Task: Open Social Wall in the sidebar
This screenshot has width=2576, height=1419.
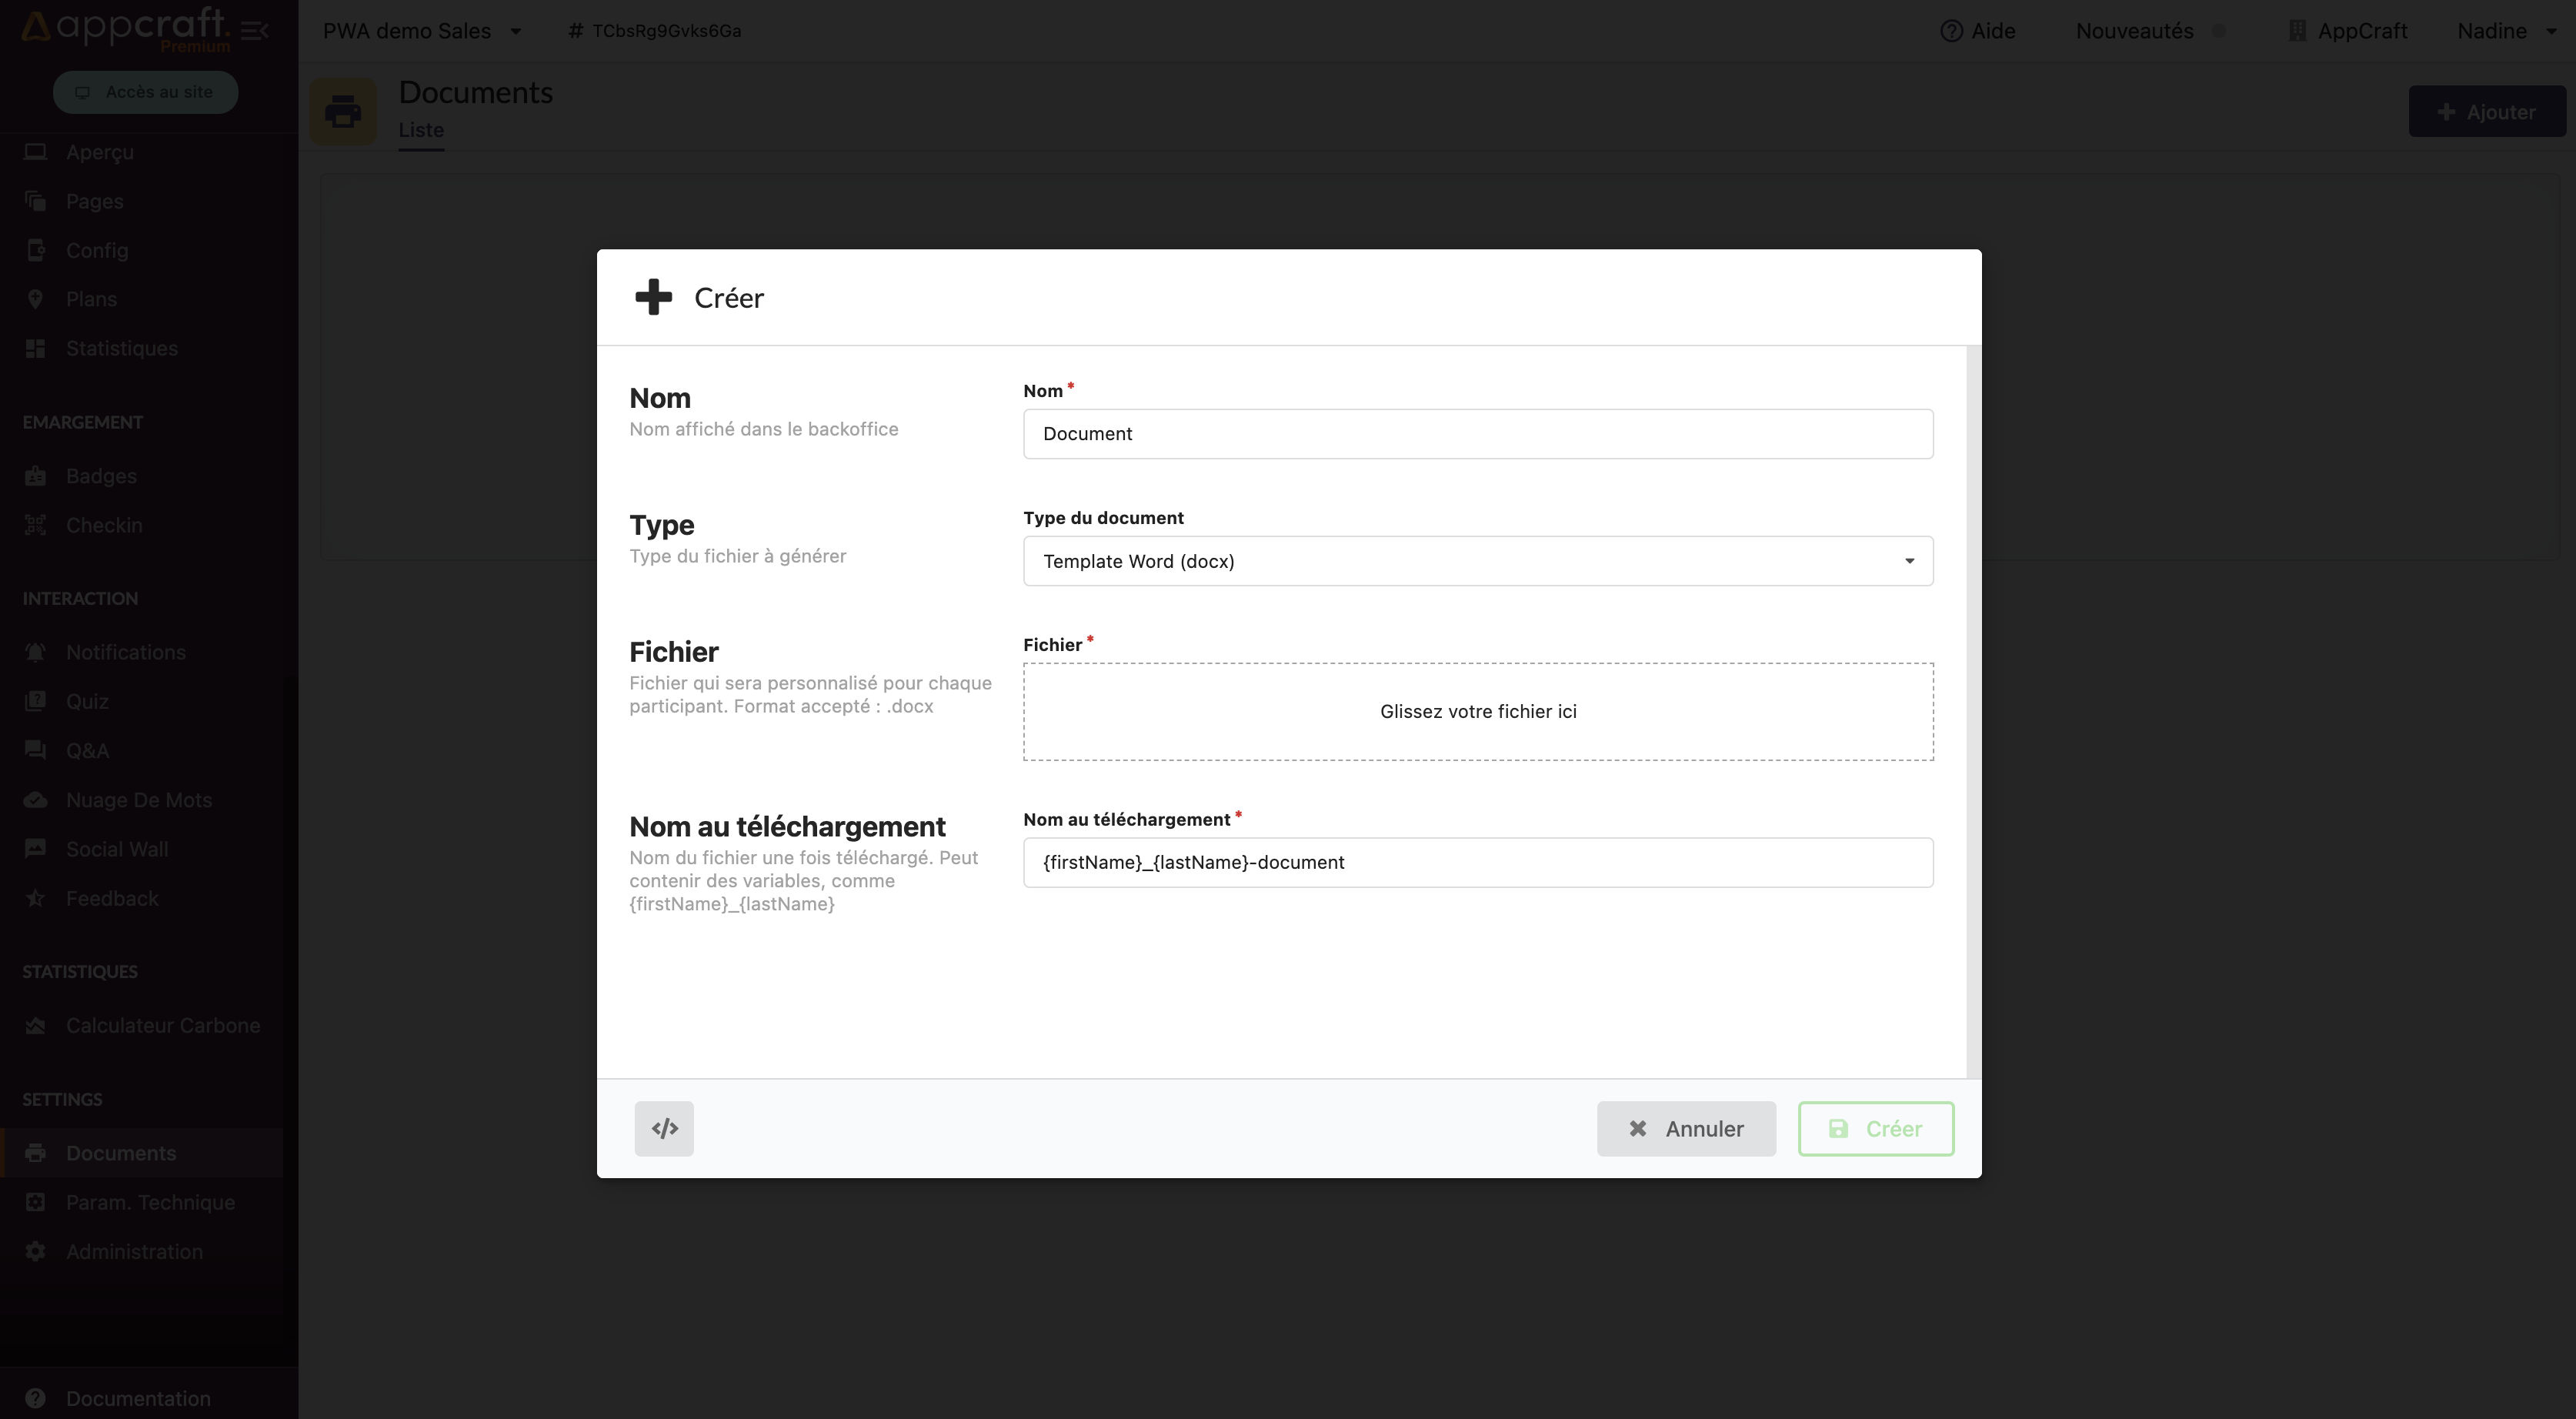Action: pos(116,849)
